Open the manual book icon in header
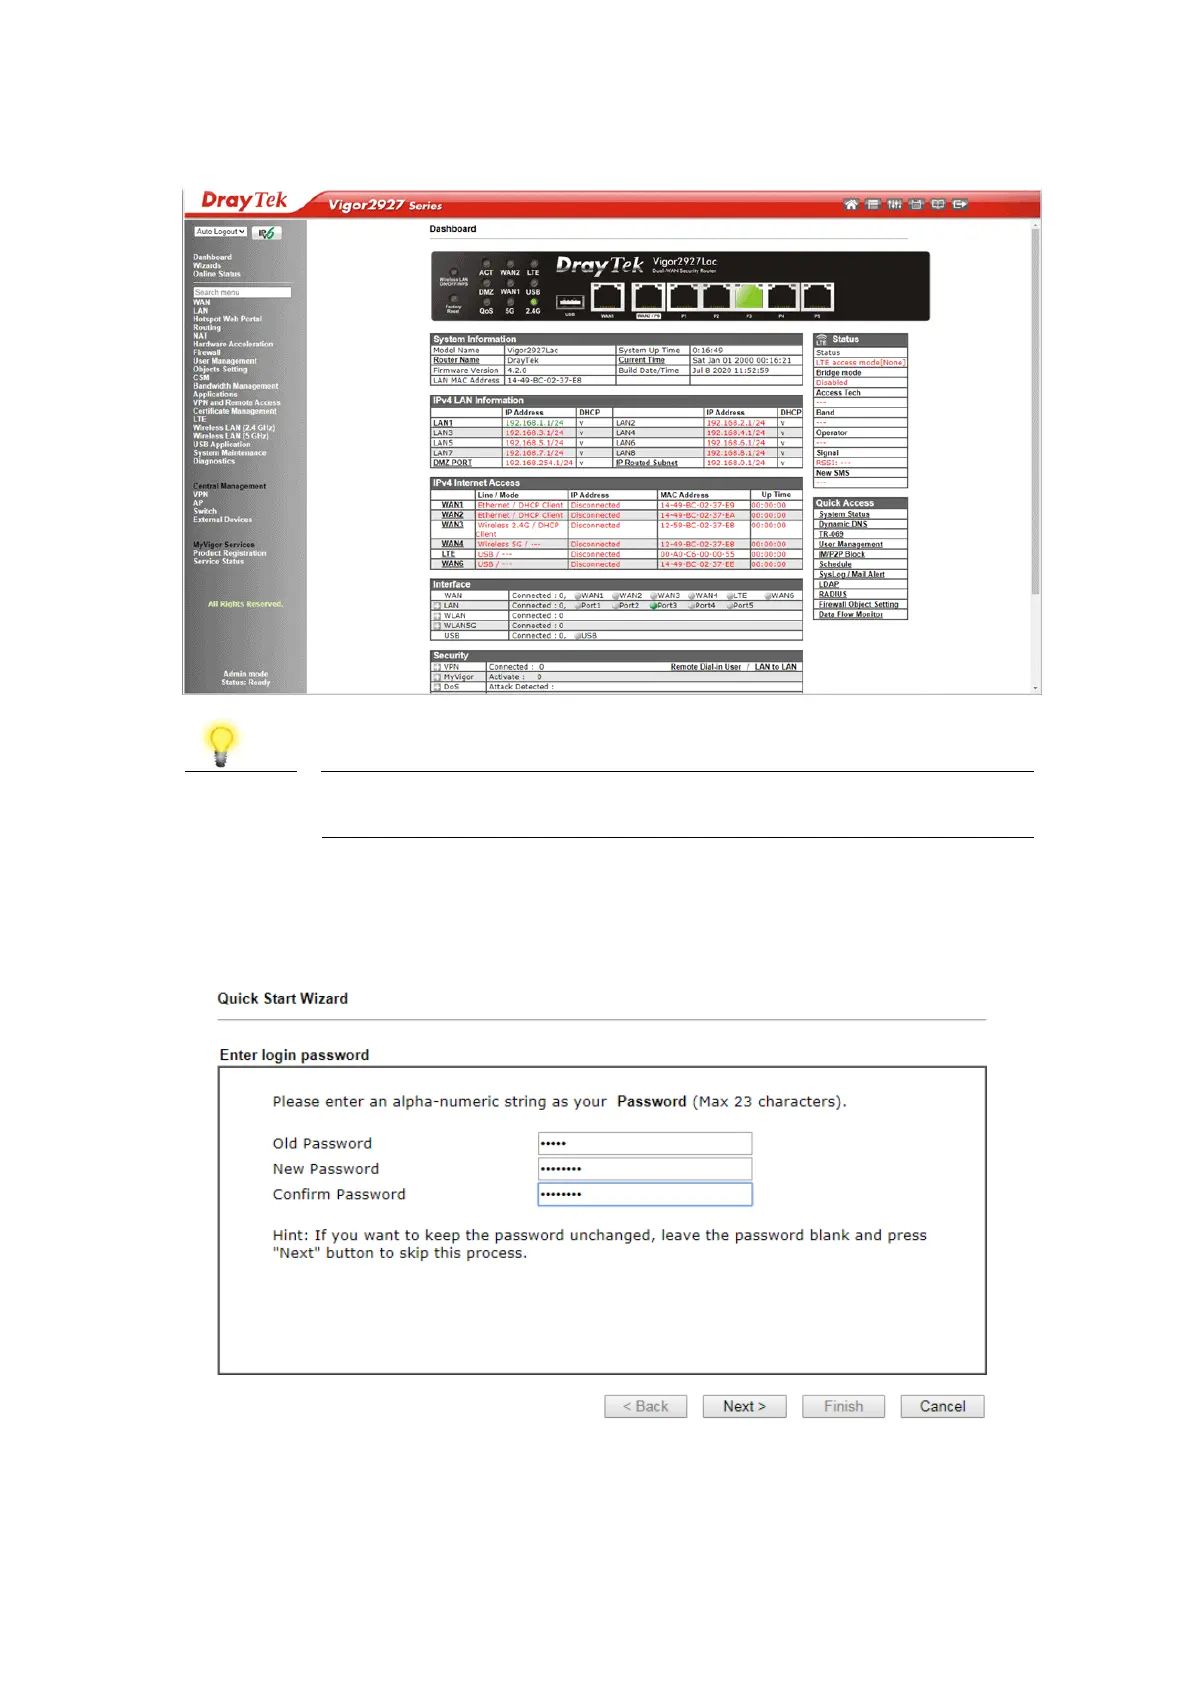Image resolution: width=1190 pixels, height=1684 pixels. pyautogui.click(x=938, y=204)
